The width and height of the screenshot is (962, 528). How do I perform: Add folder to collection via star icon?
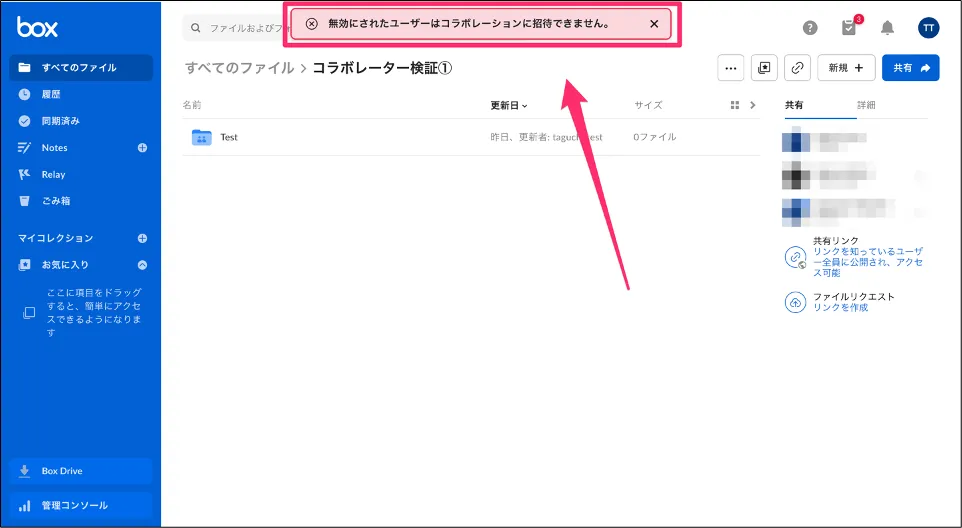coord(764,68)
